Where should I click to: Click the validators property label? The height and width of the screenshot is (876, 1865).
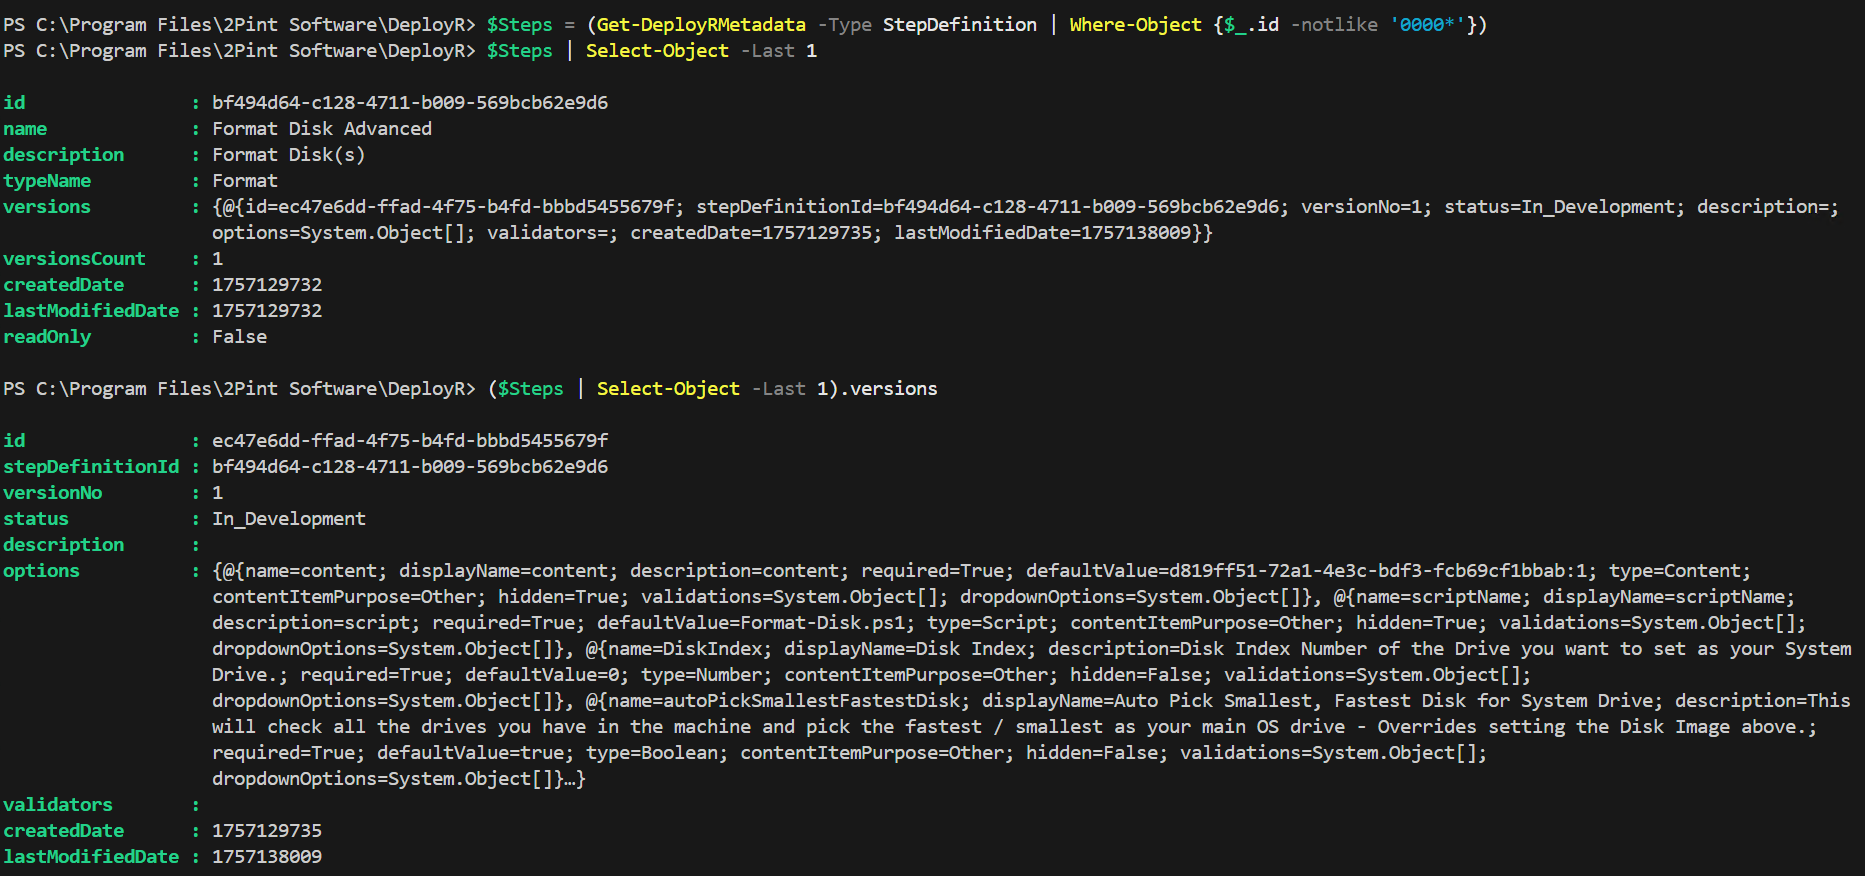point(58,804)
